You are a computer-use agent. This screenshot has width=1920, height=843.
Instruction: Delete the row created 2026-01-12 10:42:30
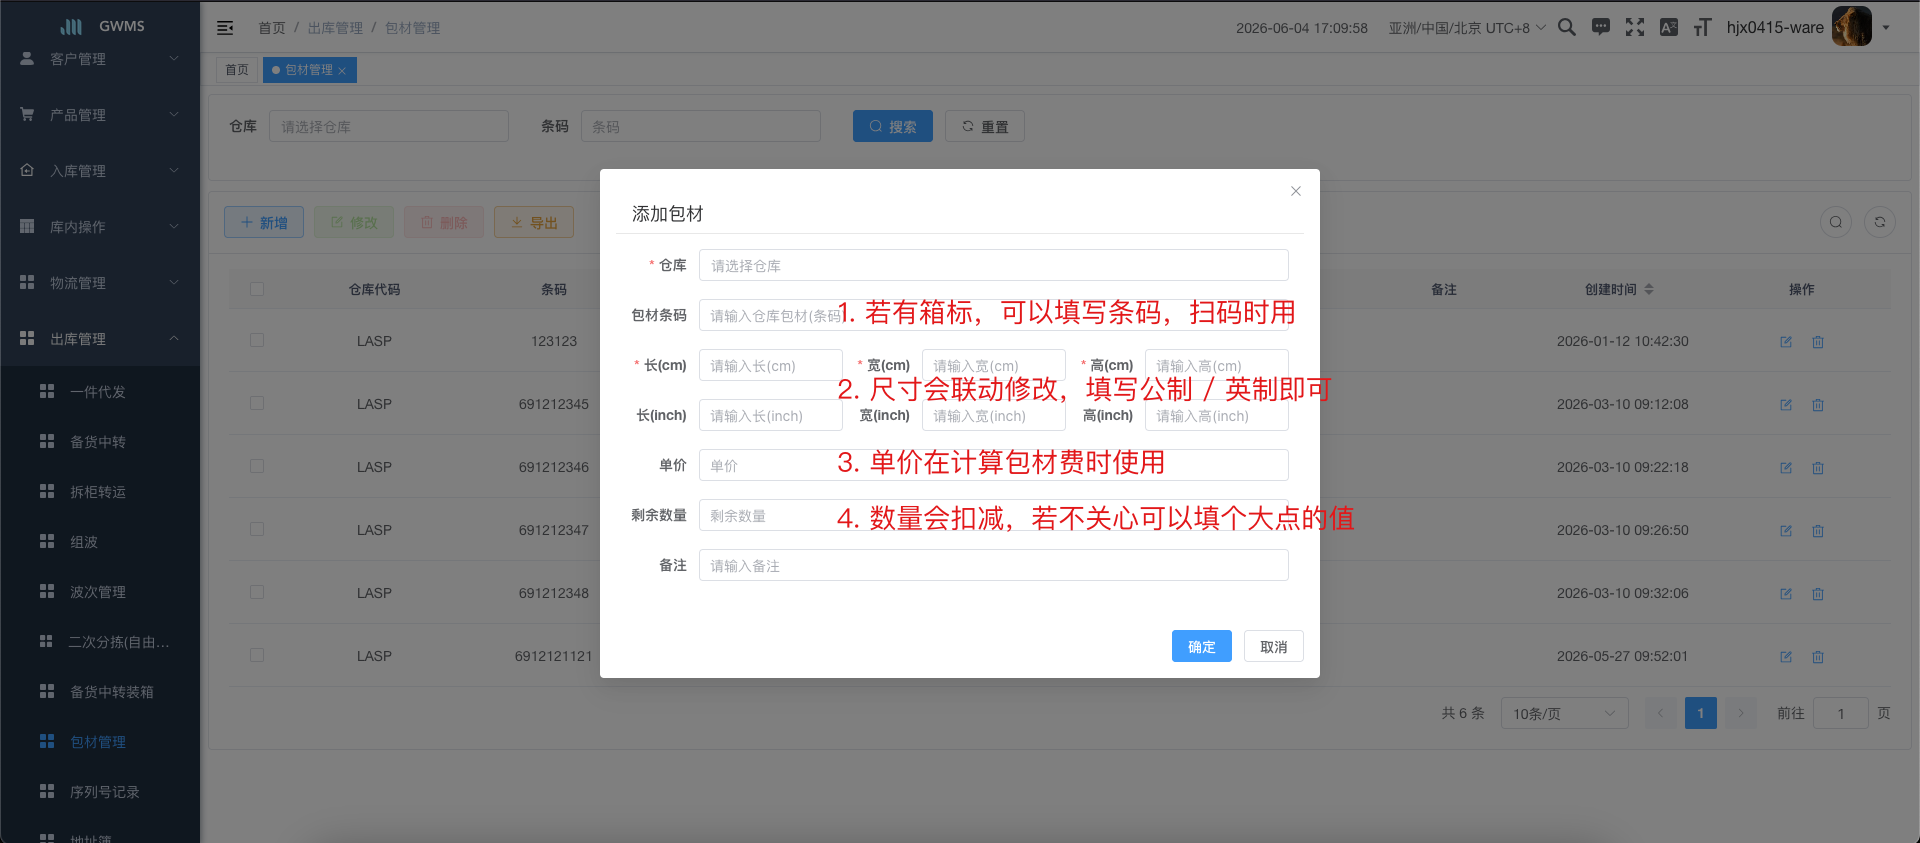click(x=1818, y=342)
